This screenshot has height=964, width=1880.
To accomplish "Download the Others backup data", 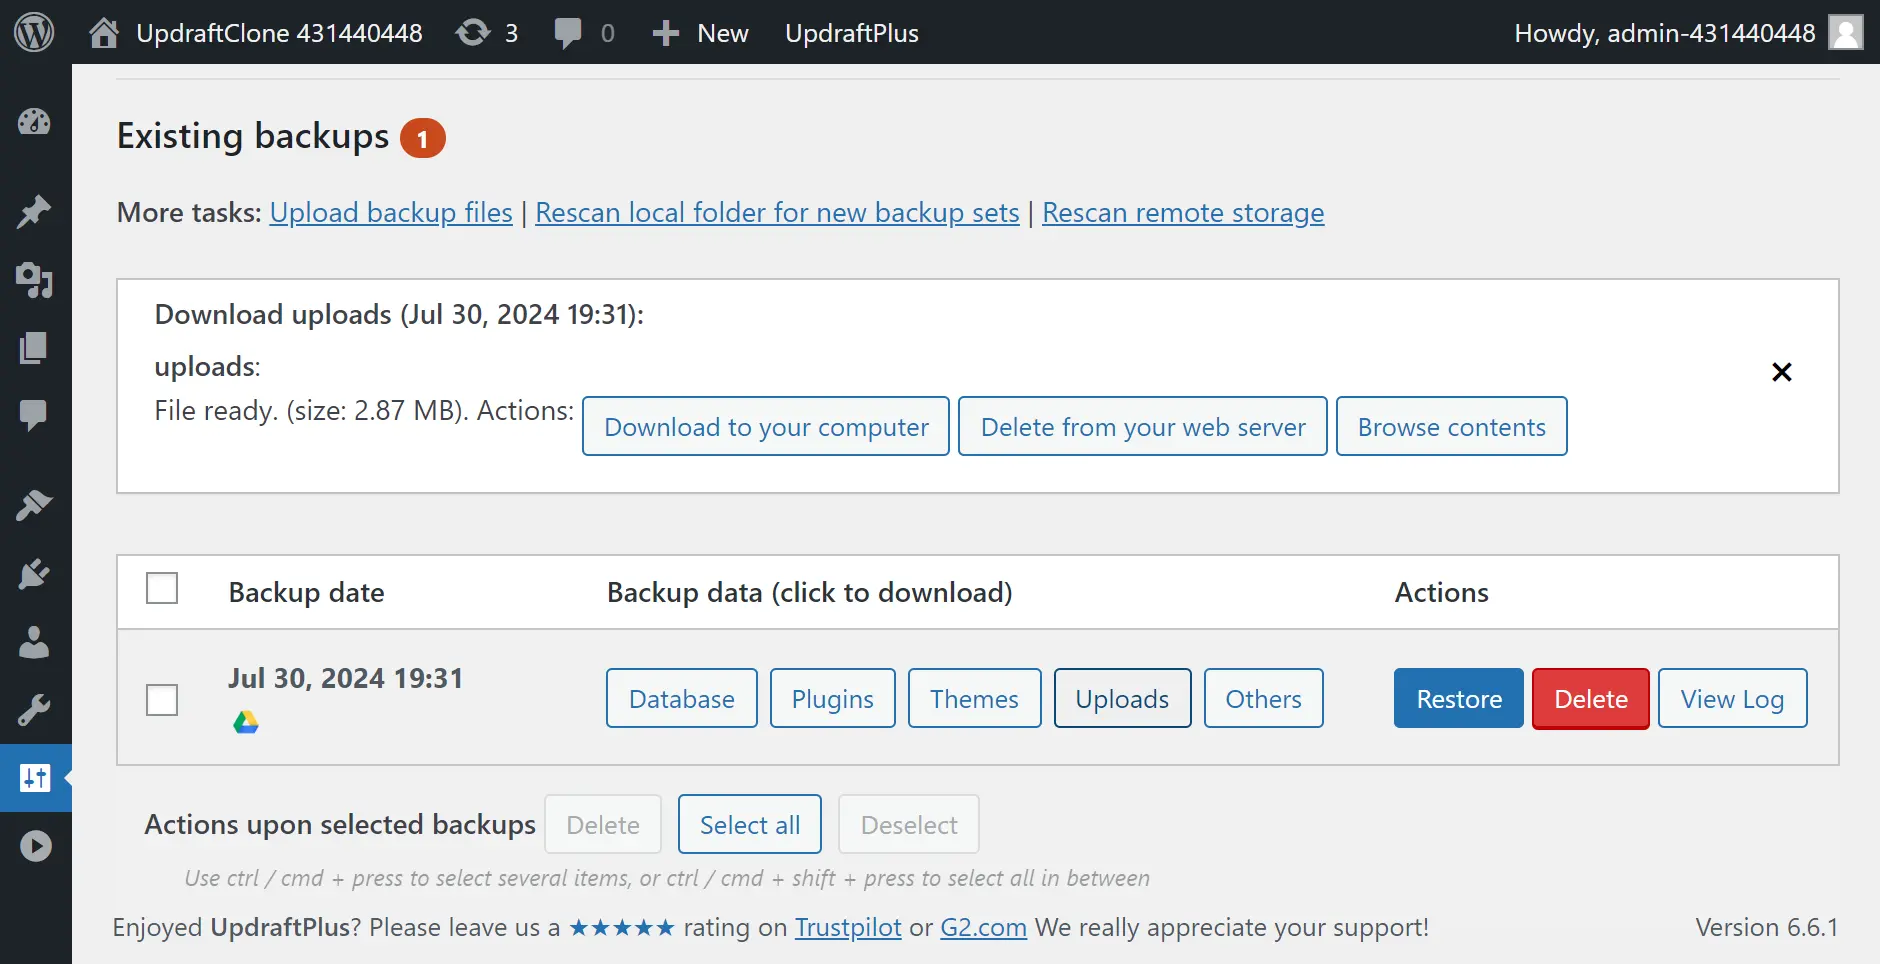I will point(1264,699).
